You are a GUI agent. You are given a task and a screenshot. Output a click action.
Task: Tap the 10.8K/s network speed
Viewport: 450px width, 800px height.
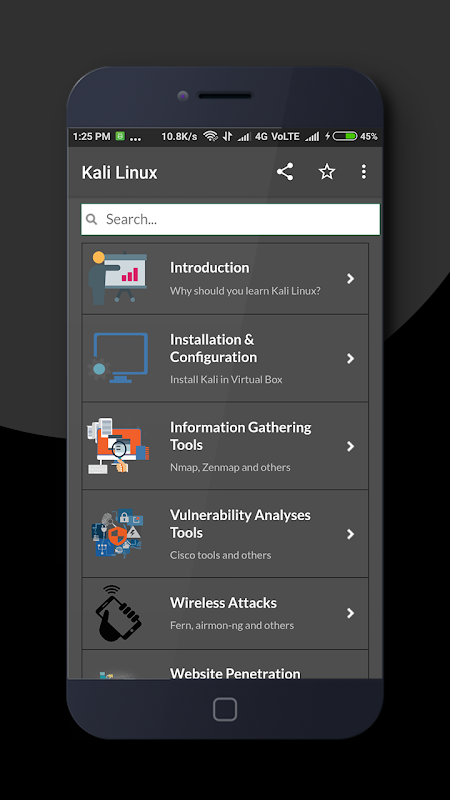pyautogui.click(x=179, y=136)
